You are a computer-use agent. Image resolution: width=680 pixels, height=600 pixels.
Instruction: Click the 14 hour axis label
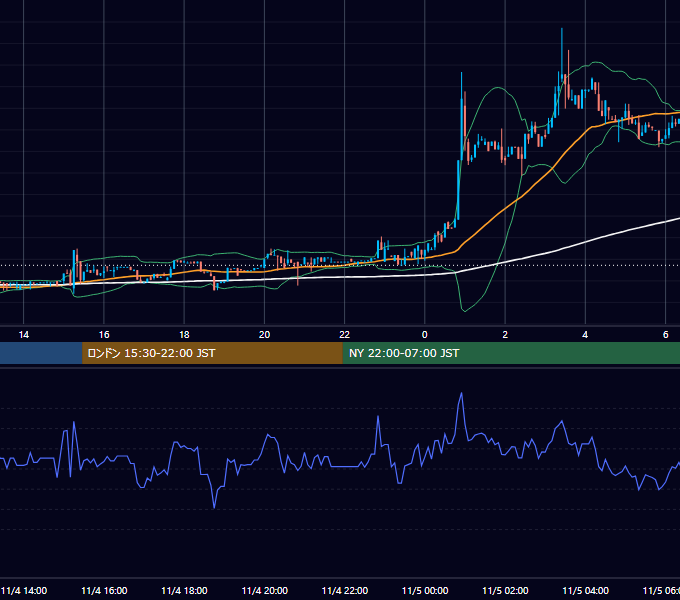pyautogui.click(x=23, y=335)
